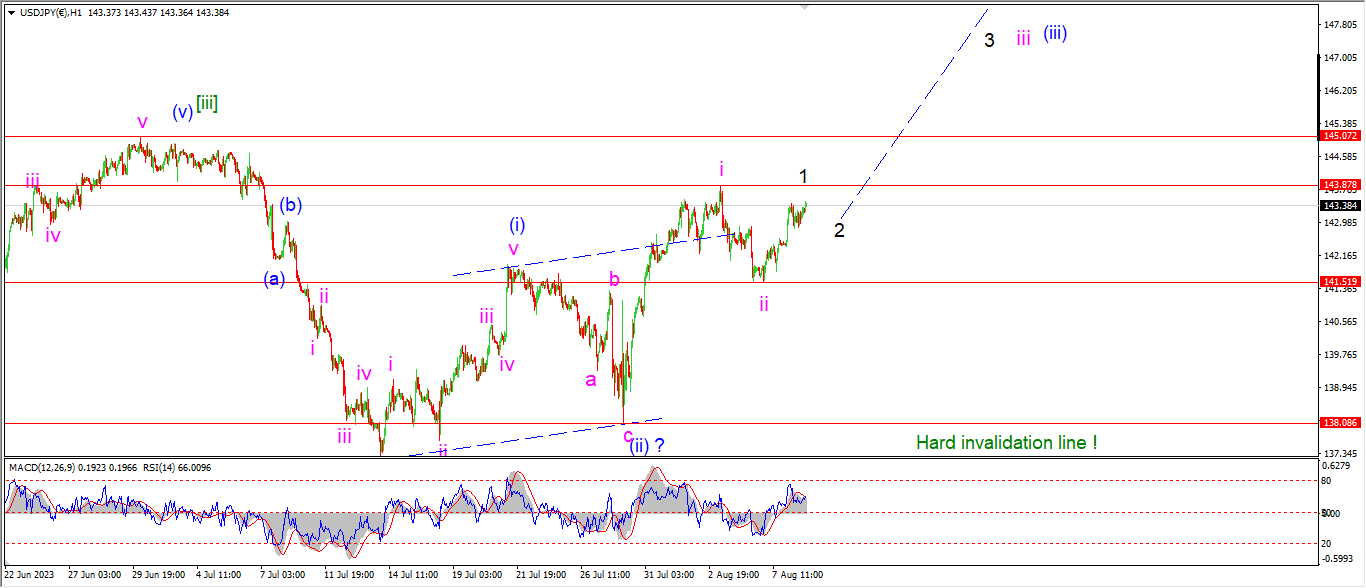
Task: Click the '19 Jul 03:00' time label
Action: click(x=477, y=576)
